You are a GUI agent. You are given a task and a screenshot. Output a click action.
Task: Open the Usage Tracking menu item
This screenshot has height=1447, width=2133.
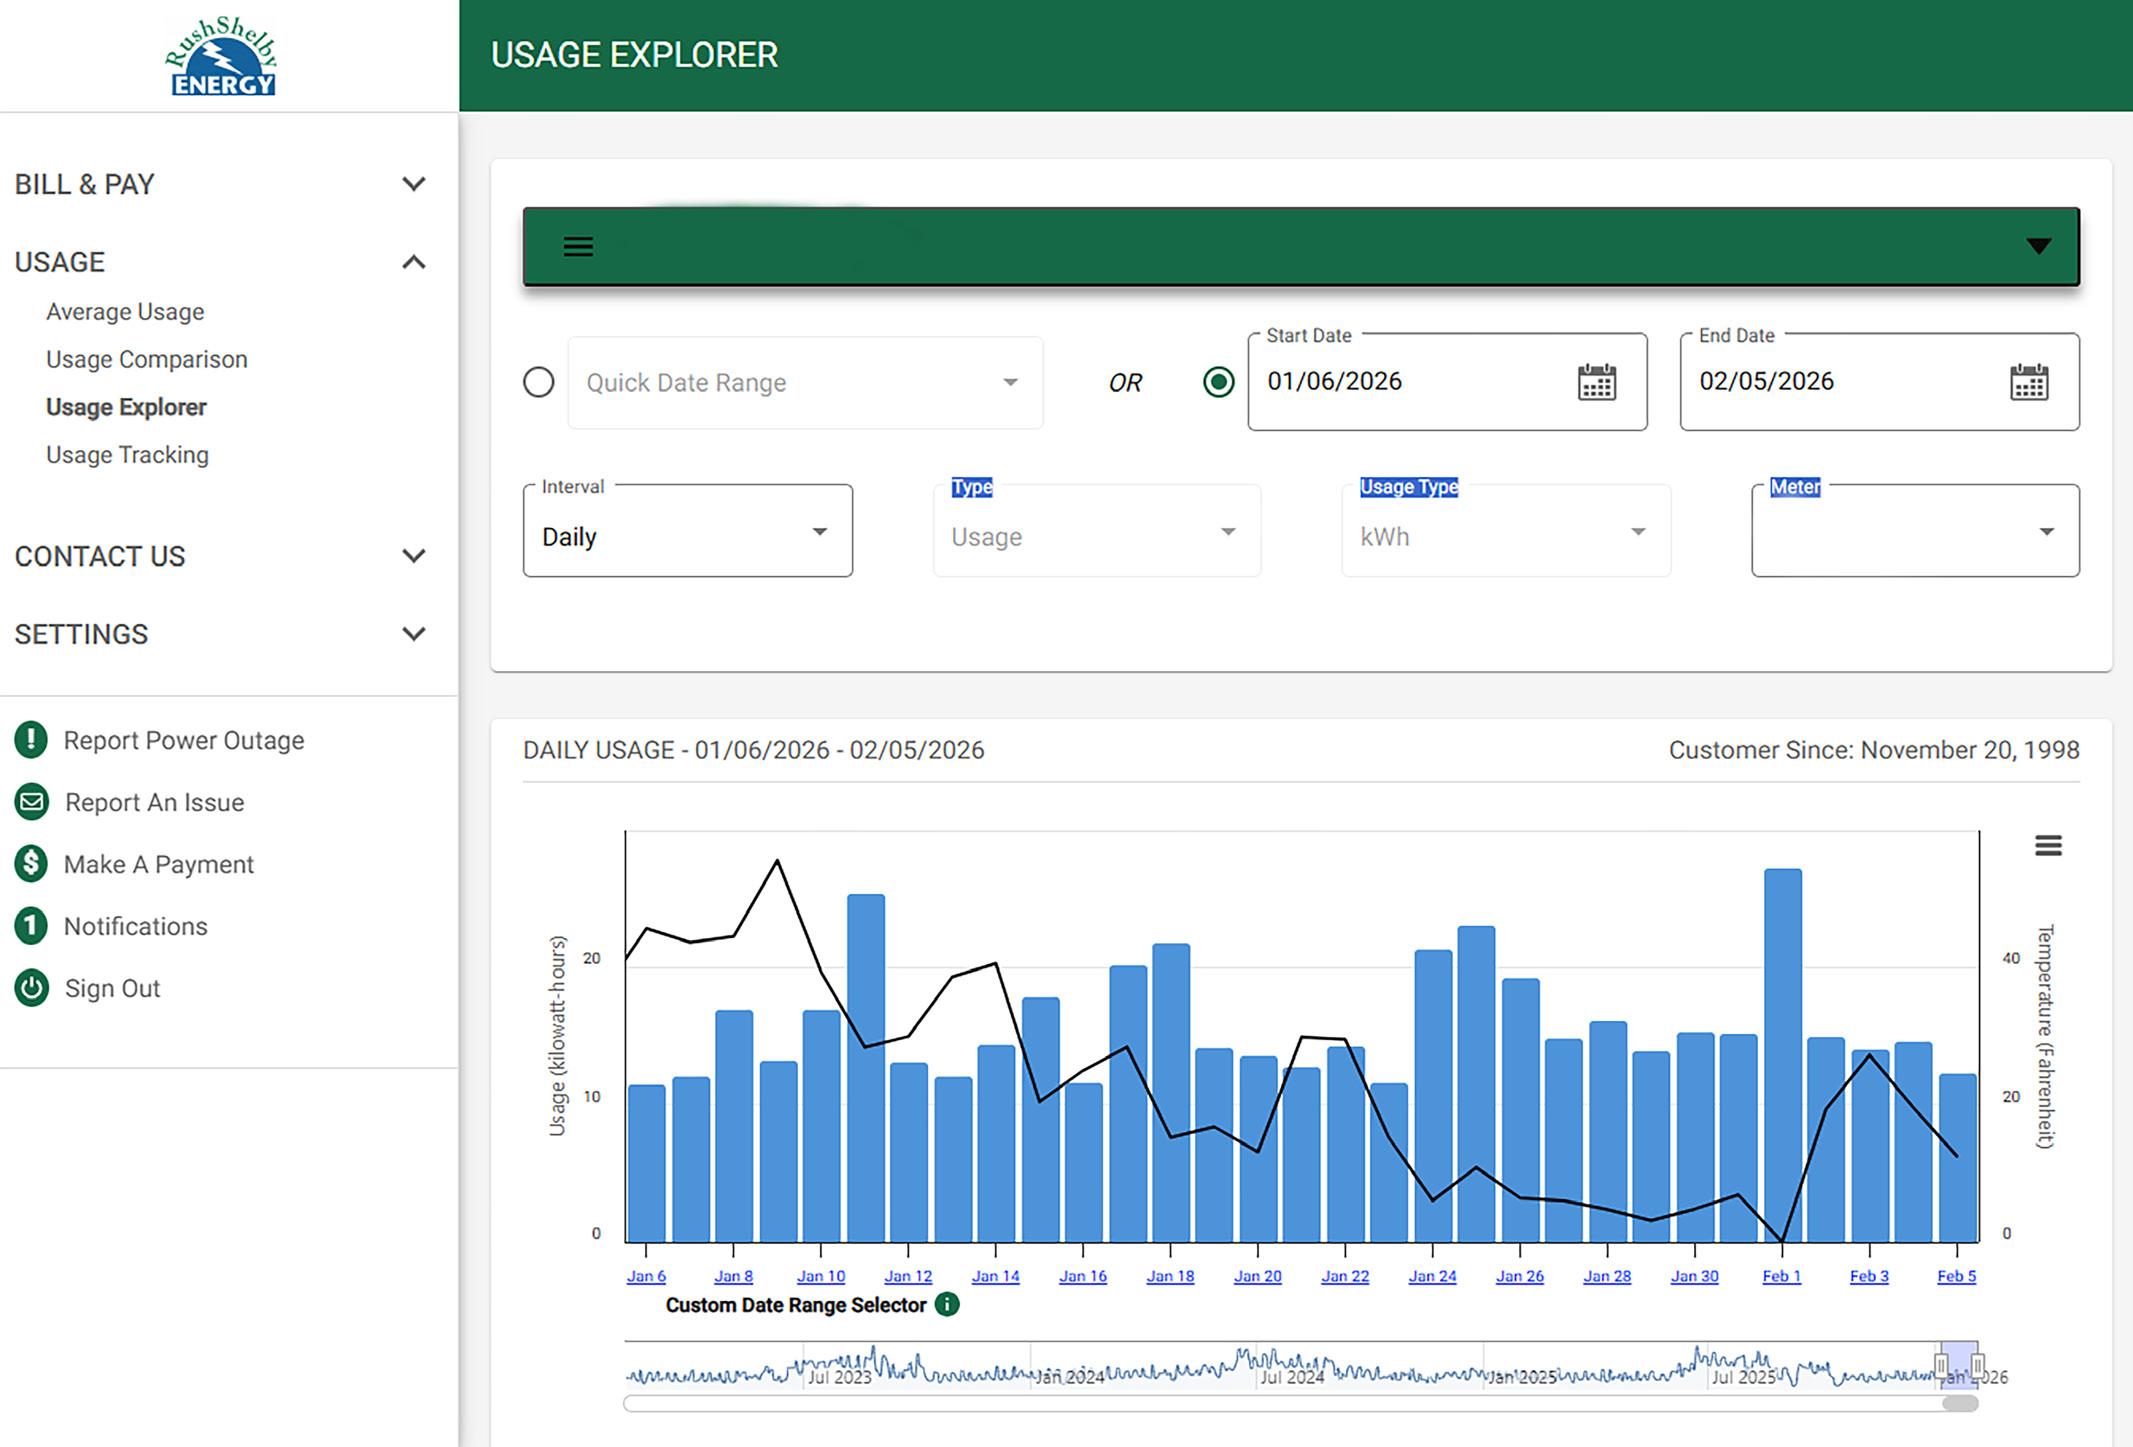[127, 455]
